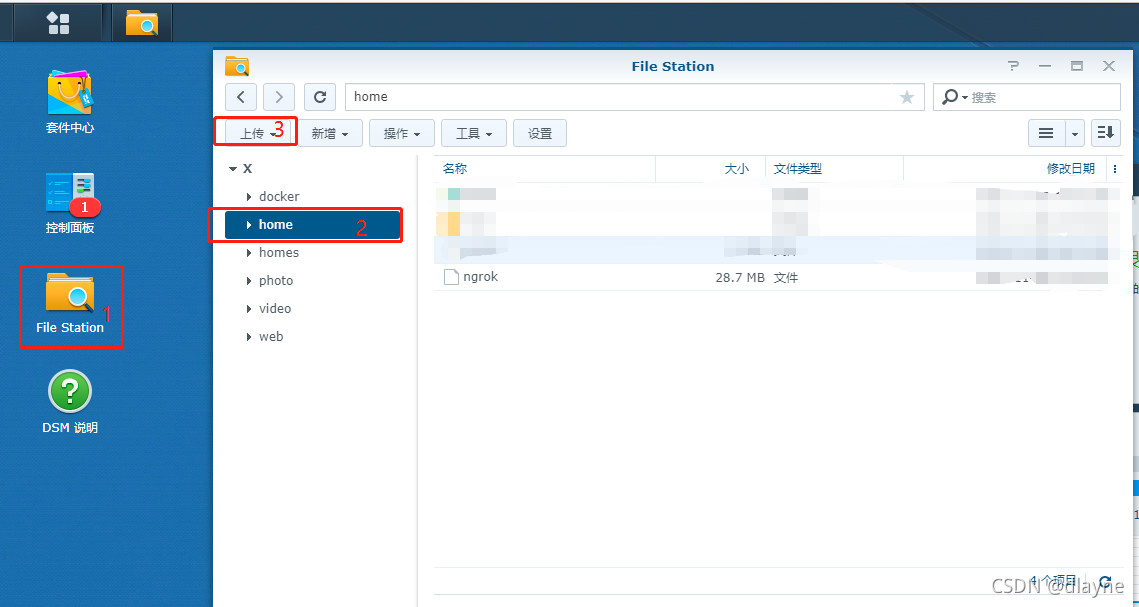This screenshot has width=1139, height=607.
Task: Select the docker folder in tree
Action: (x=279, y=197)
